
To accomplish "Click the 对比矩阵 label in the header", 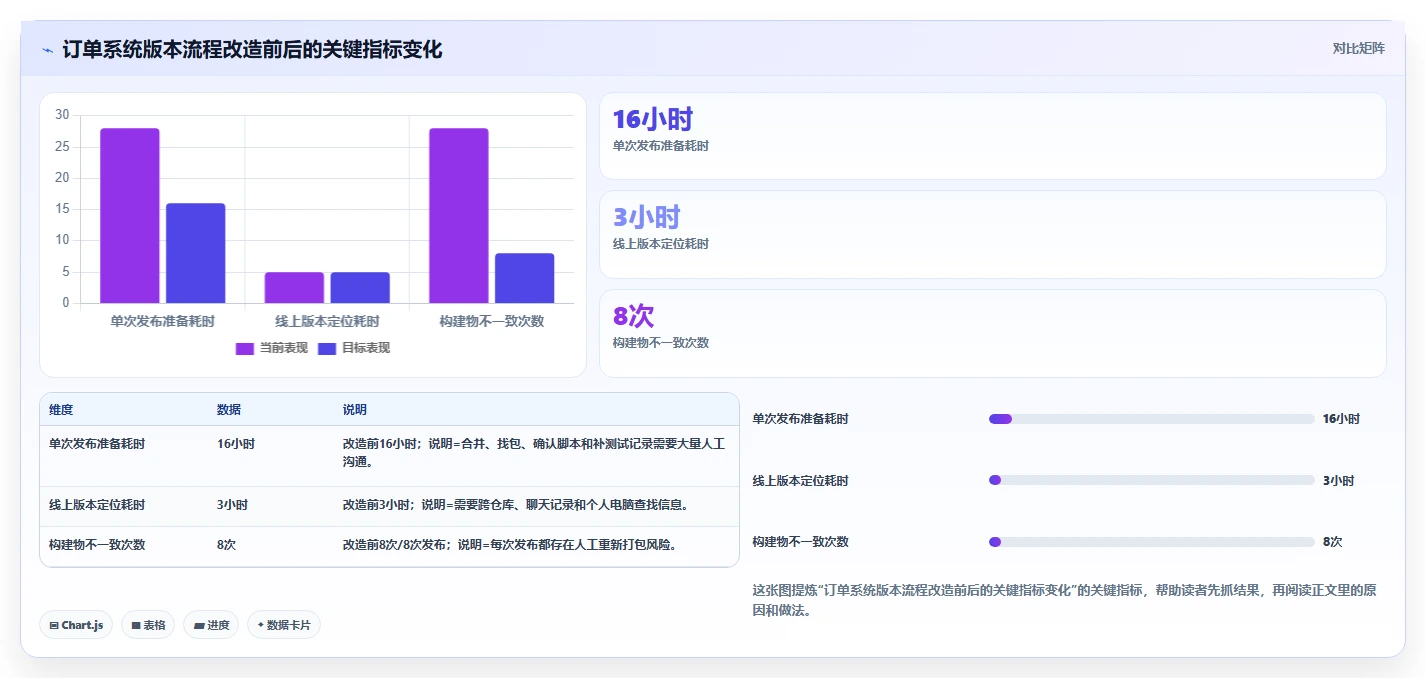I will pos(1358,48).
